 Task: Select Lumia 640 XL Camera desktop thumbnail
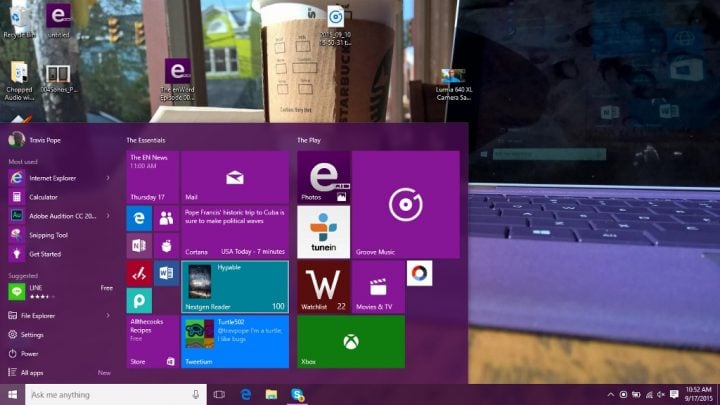[x=453, y=84]
